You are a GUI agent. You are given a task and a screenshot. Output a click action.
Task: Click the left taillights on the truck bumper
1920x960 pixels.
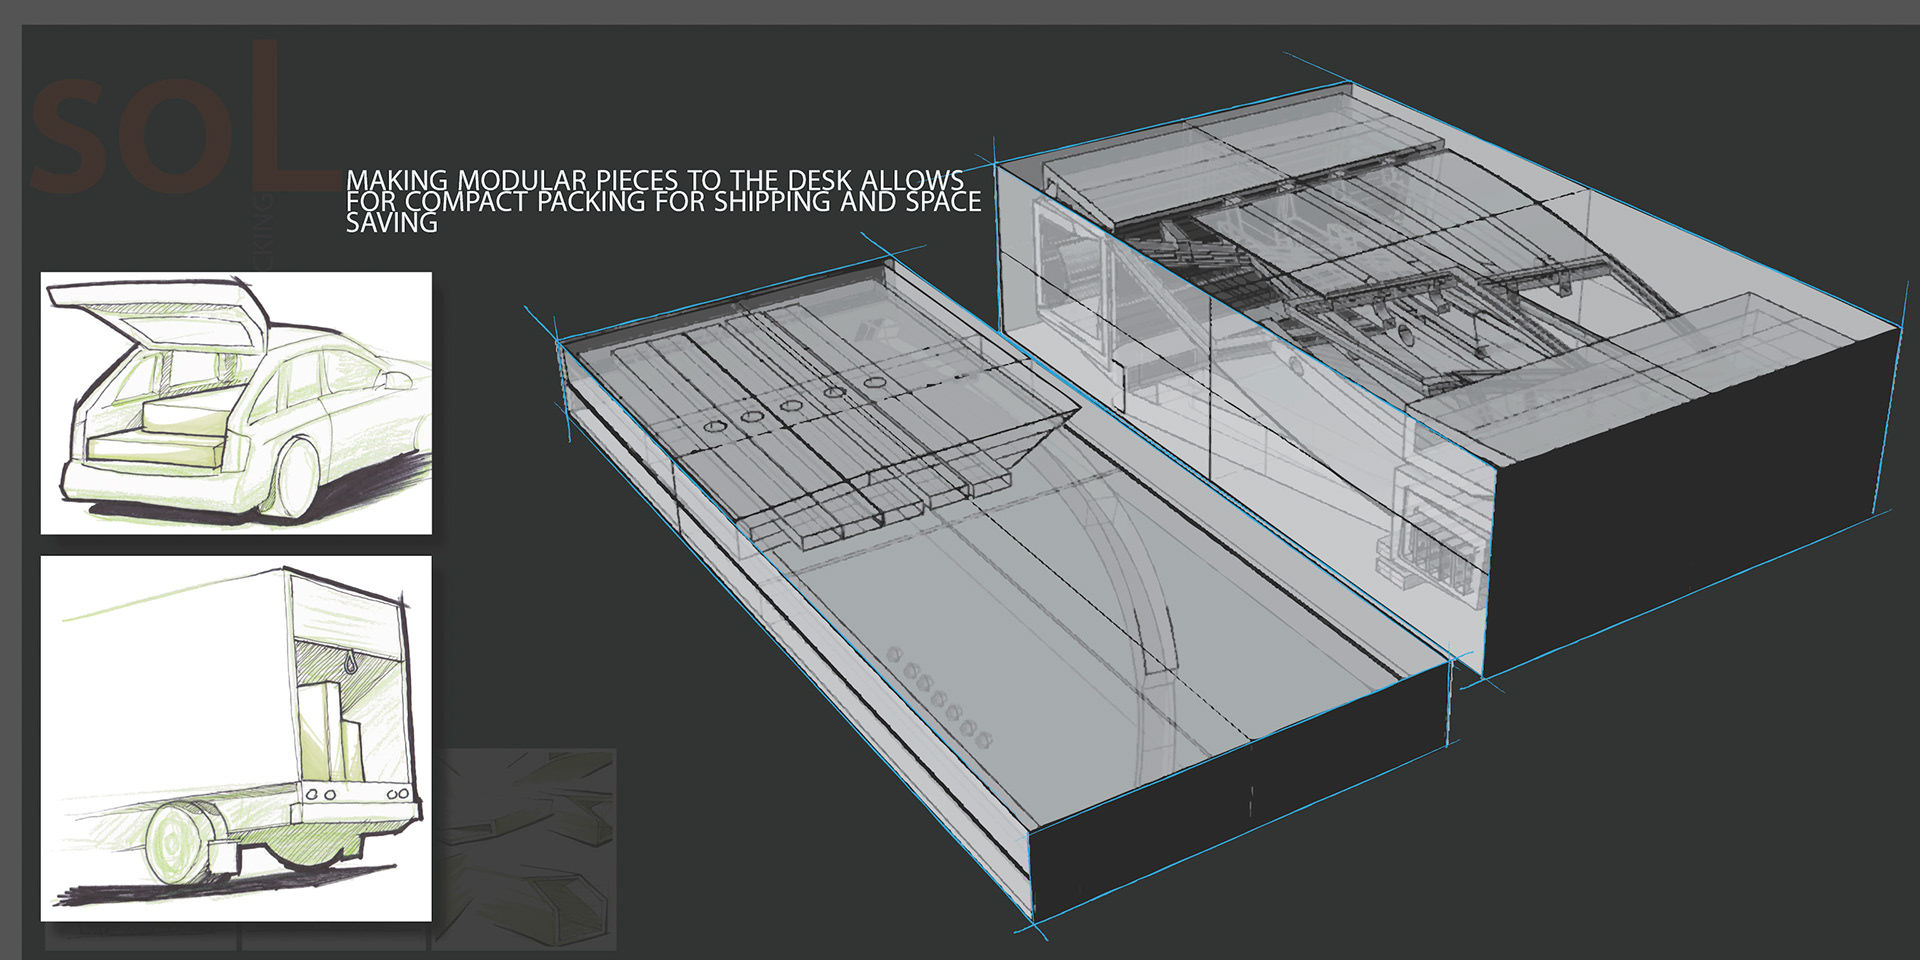pos(320,795)
